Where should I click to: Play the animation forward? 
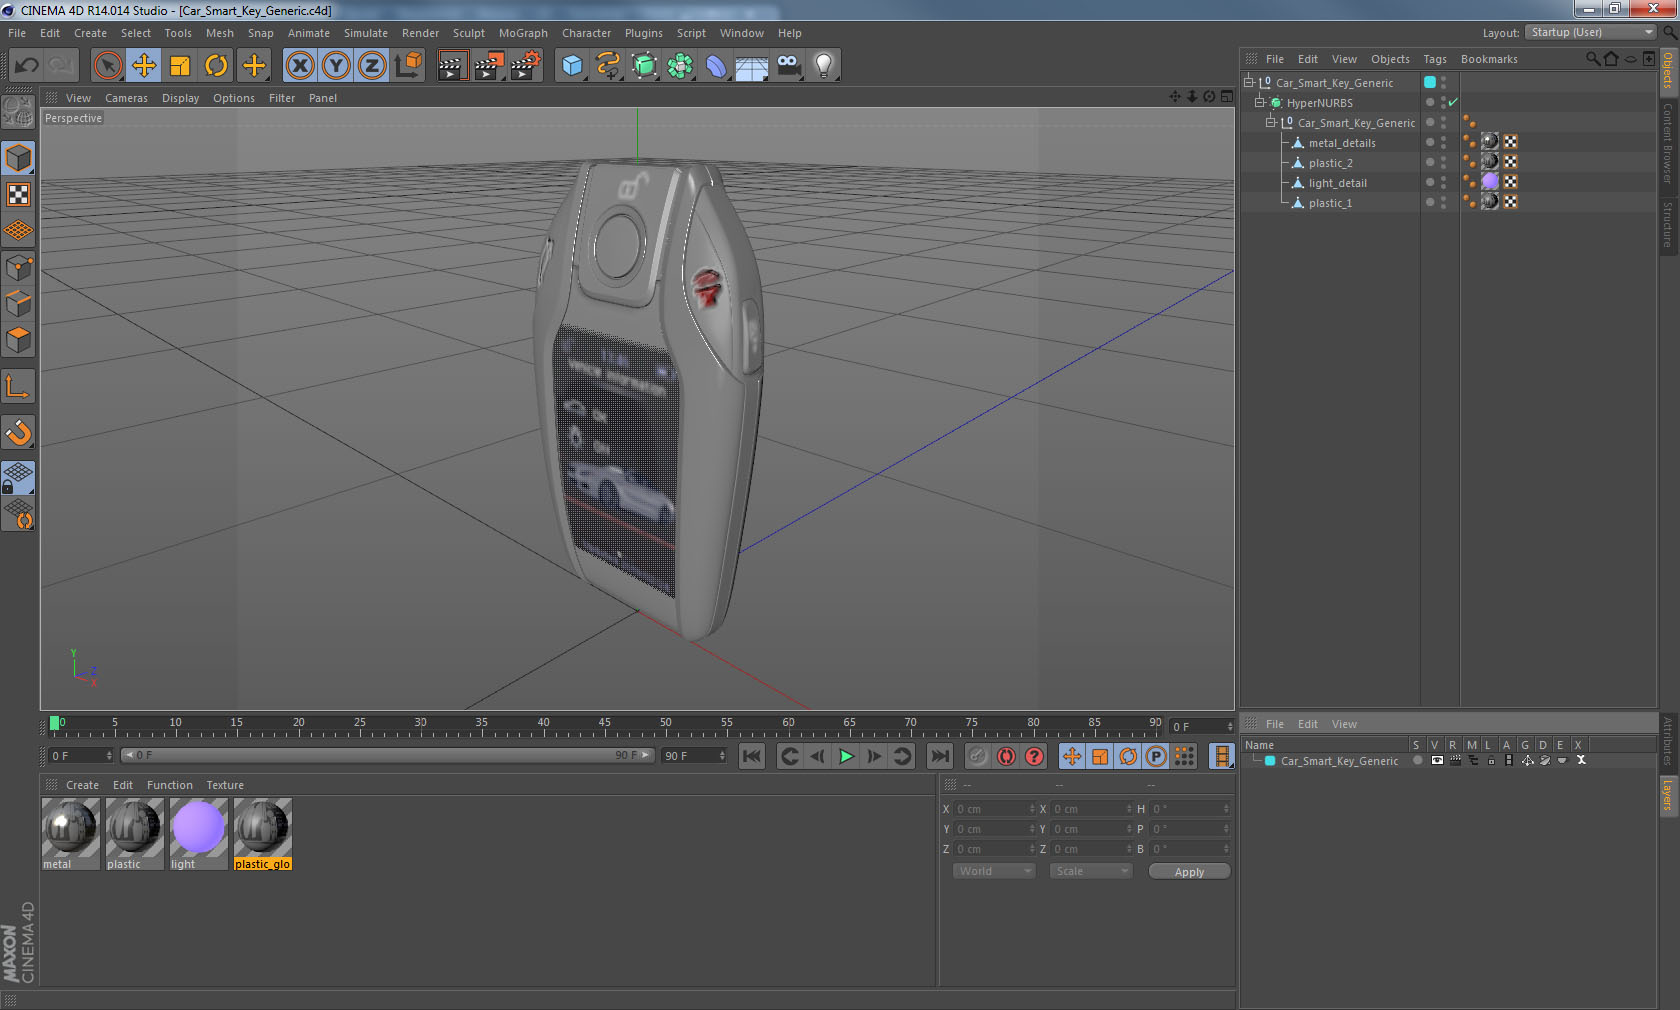coord(846,756)
